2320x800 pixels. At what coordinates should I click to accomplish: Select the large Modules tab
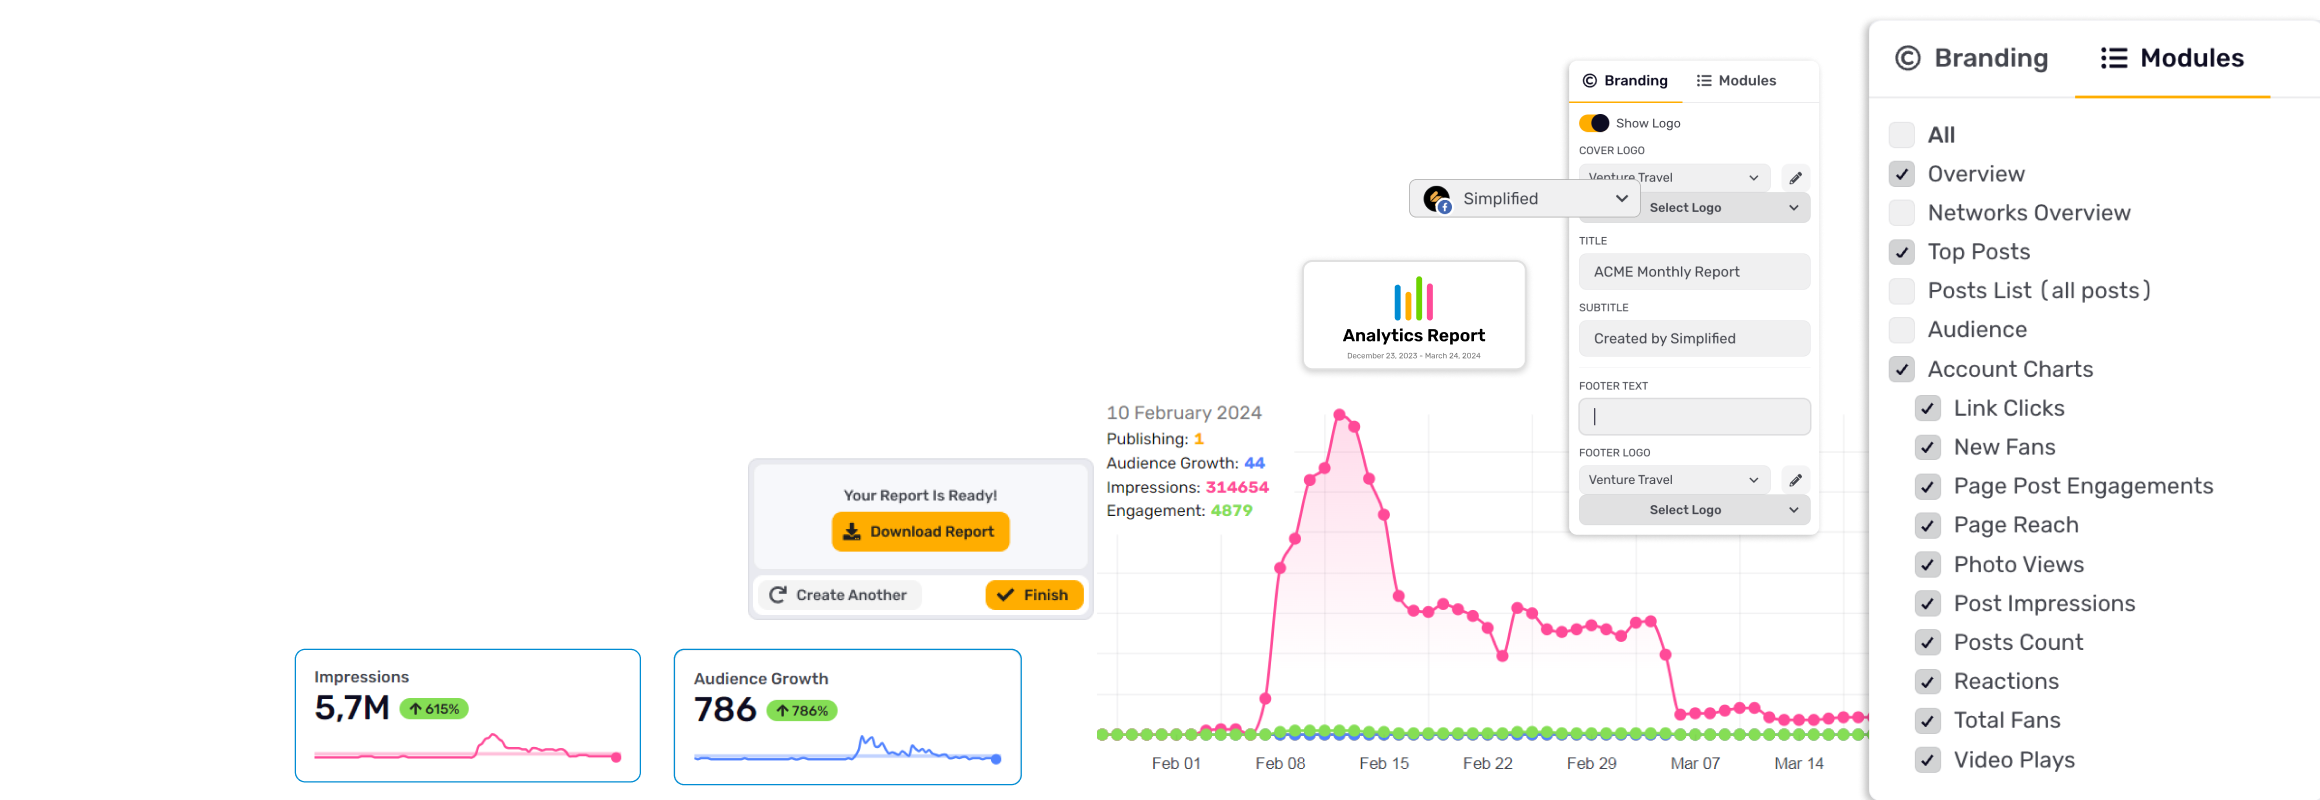tap(2172, 58)
